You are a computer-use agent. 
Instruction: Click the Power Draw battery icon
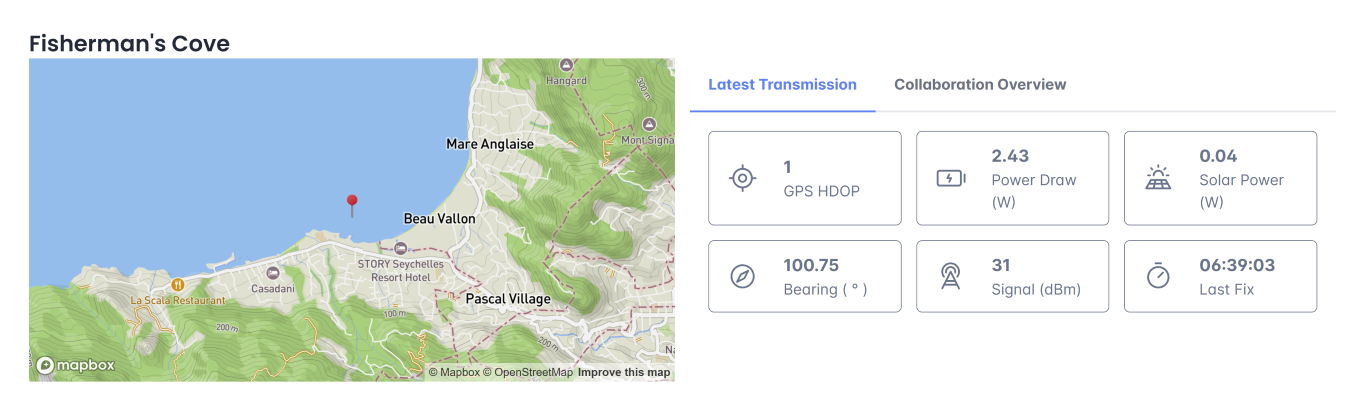point(950,178)
